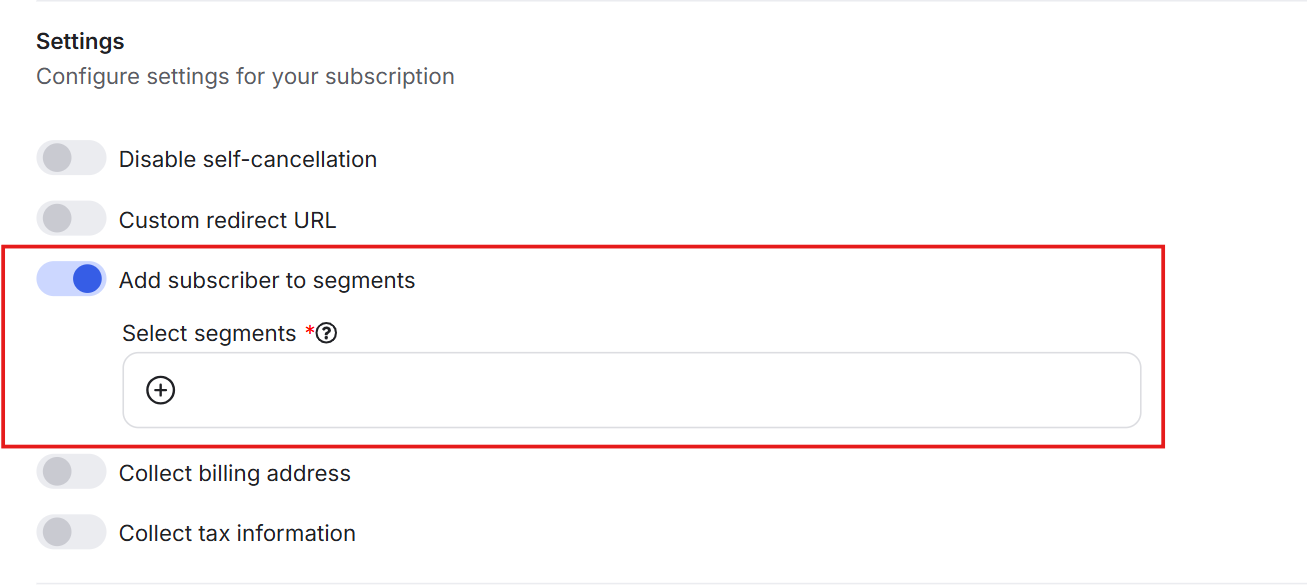Click the Custom redirect URL label
The width and height of the screenshot is (1307, 586).
click(x=227, y=220)
